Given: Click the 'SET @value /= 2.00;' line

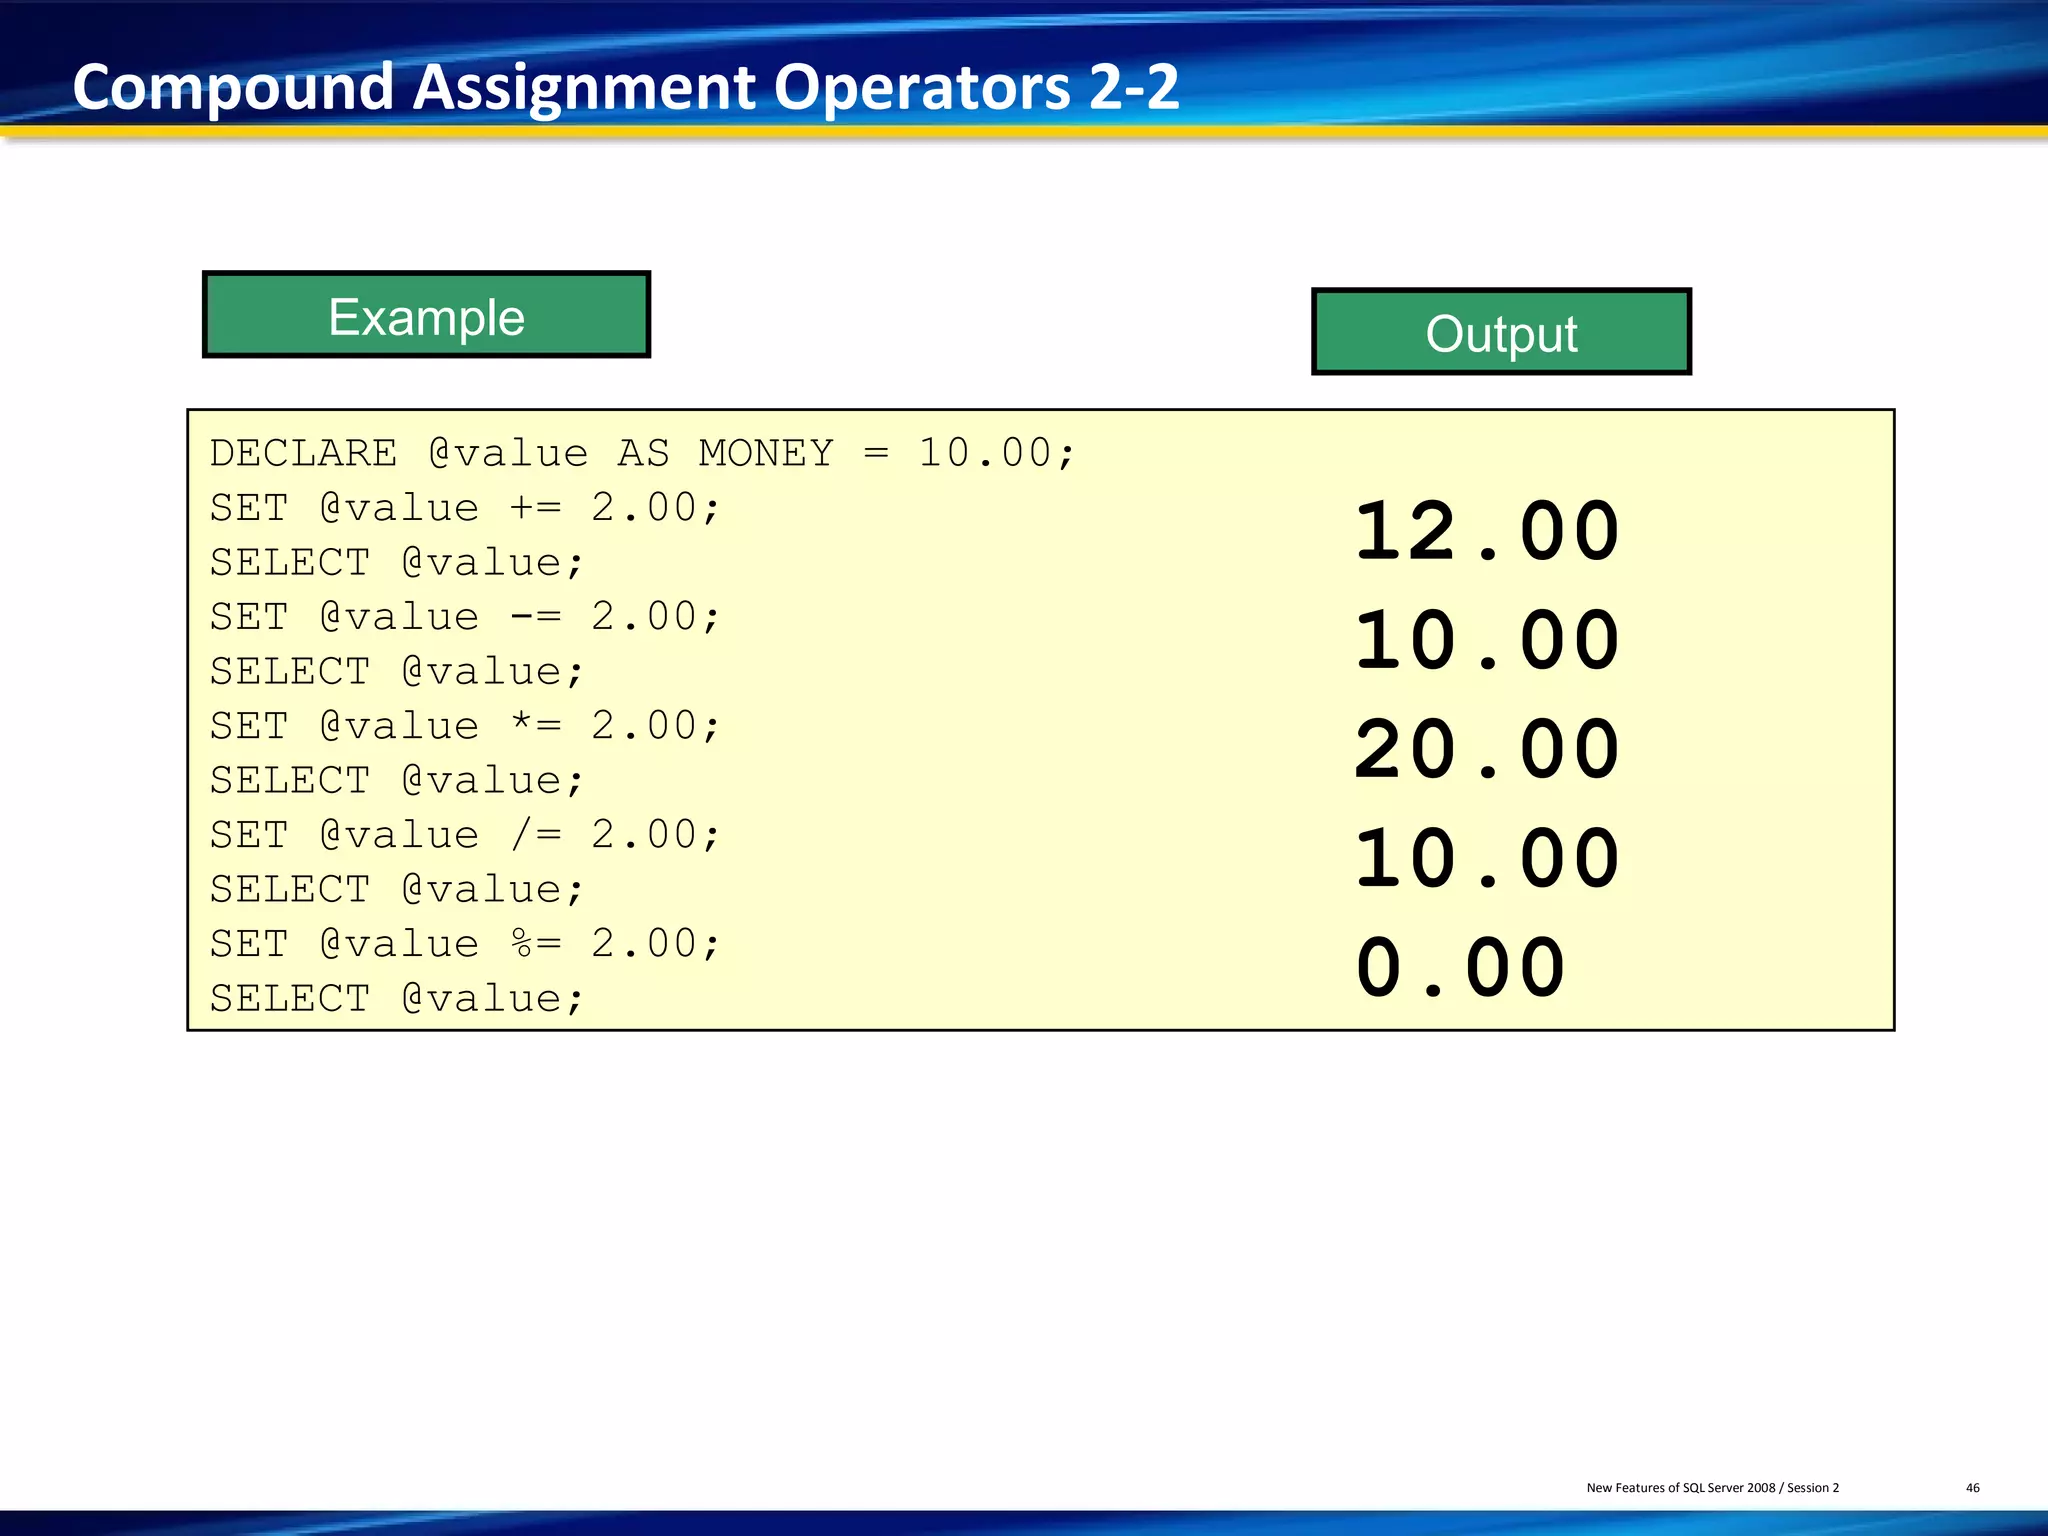Looking at the screenshot, I should click(465, 835).
